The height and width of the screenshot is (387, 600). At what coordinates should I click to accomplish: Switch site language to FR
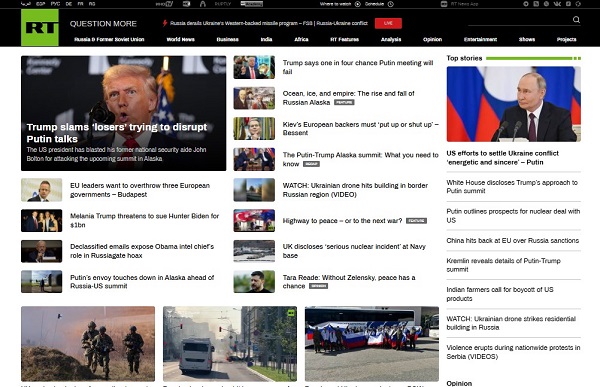(x=80, y=4)
